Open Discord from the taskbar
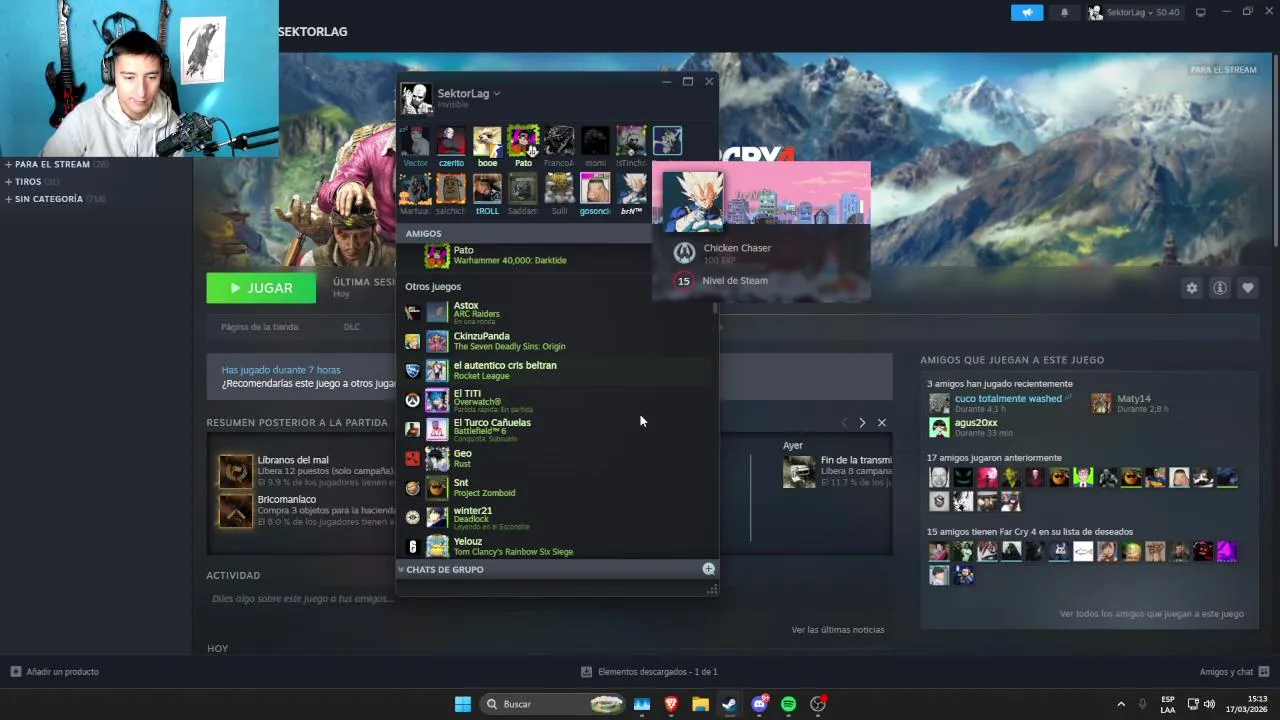The height and width of the screenshot is (720, 1280). point(759,704)
